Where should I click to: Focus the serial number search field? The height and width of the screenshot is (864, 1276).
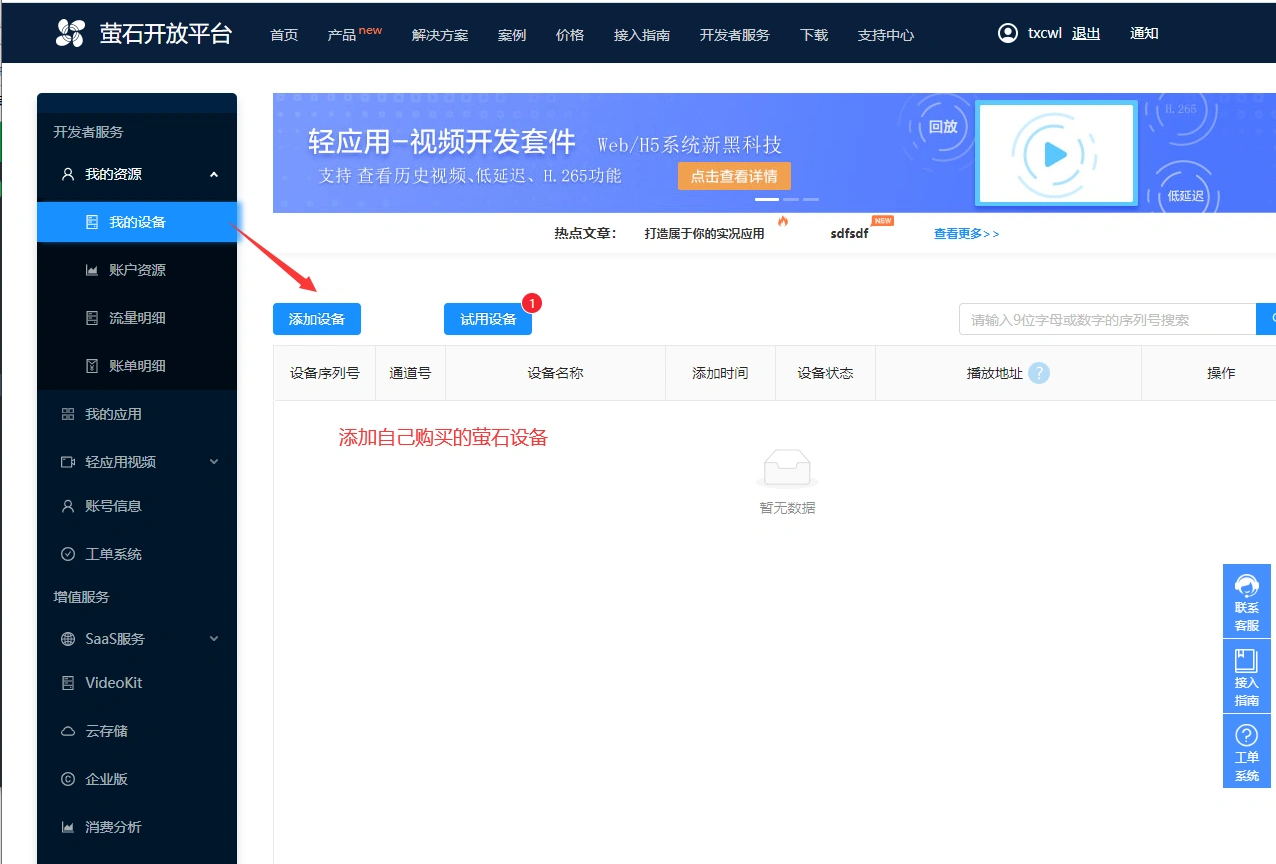(x=1107, y=319)
